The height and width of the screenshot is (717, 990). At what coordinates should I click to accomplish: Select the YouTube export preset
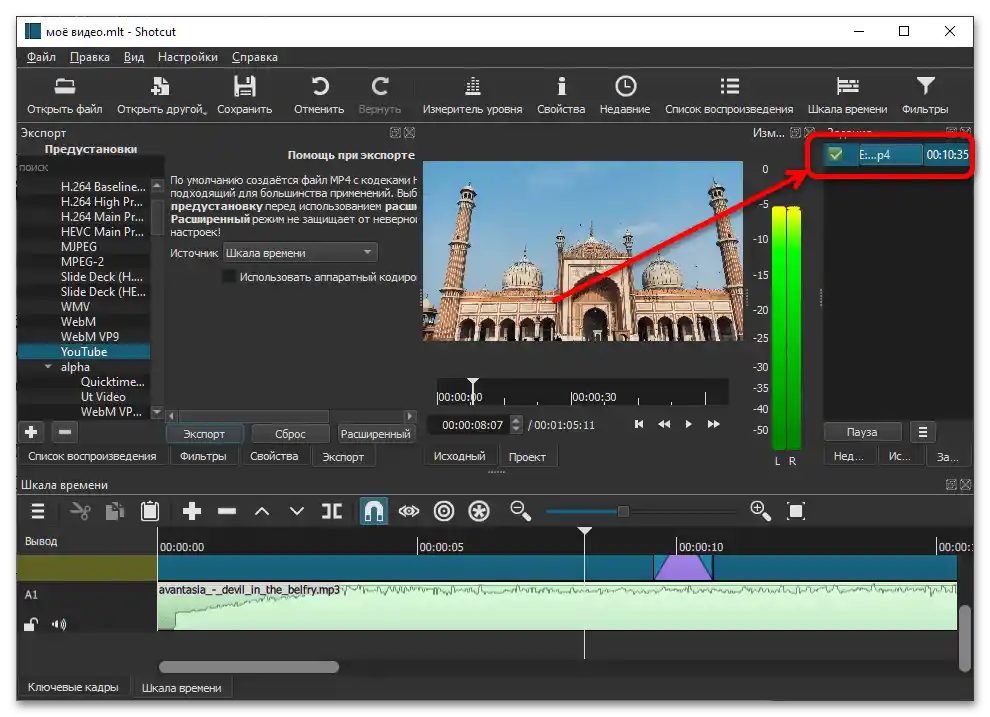pyautogui.click(x=84, y=352)
